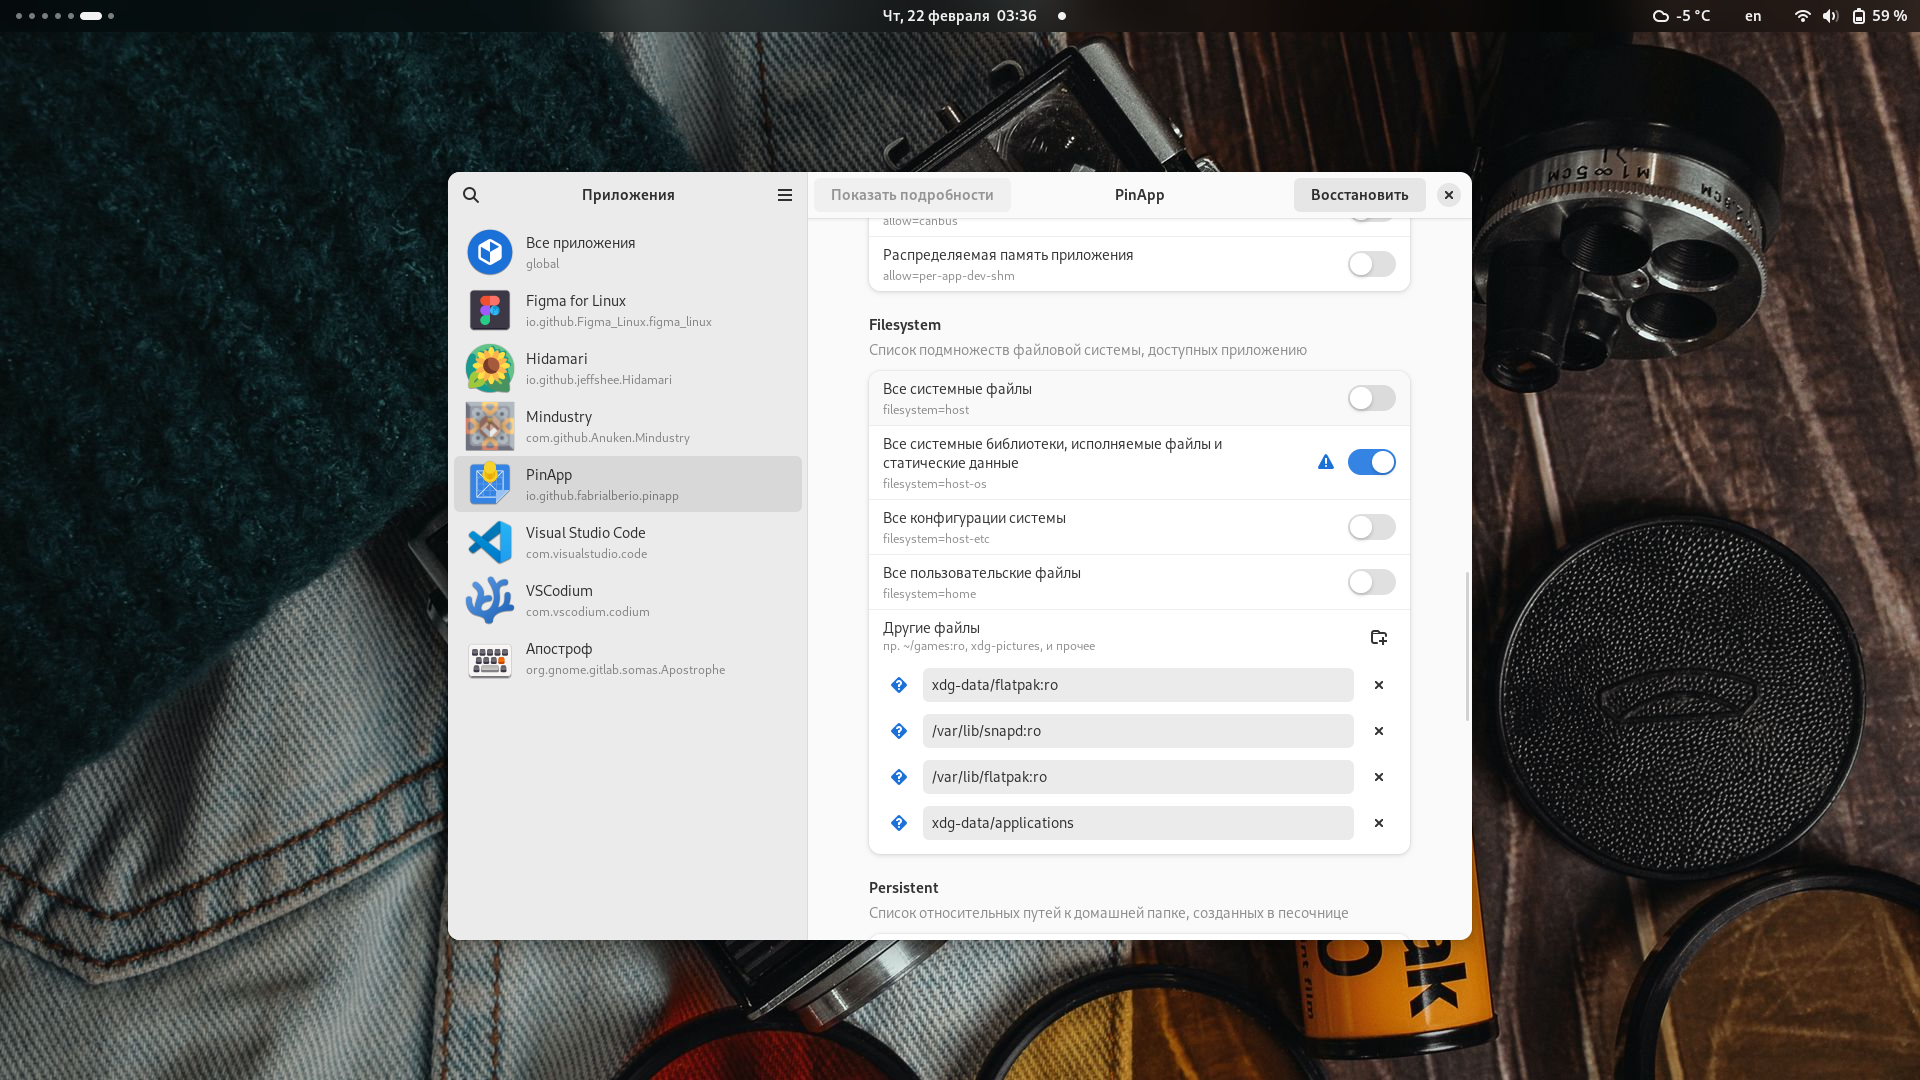The width and height of the screenshot is (1920, 1080).
Task: Click the warning triangle next to filesystem=host-os
Action: point(1326,462)
